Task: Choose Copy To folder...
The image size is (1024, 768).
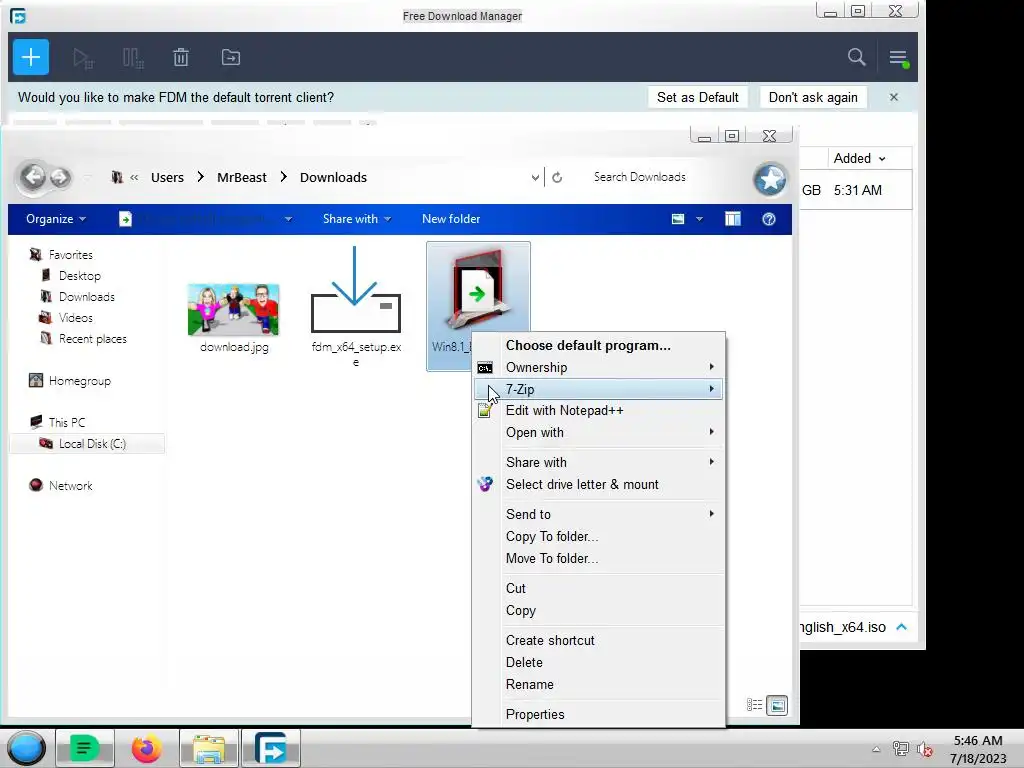Action: 598,537
